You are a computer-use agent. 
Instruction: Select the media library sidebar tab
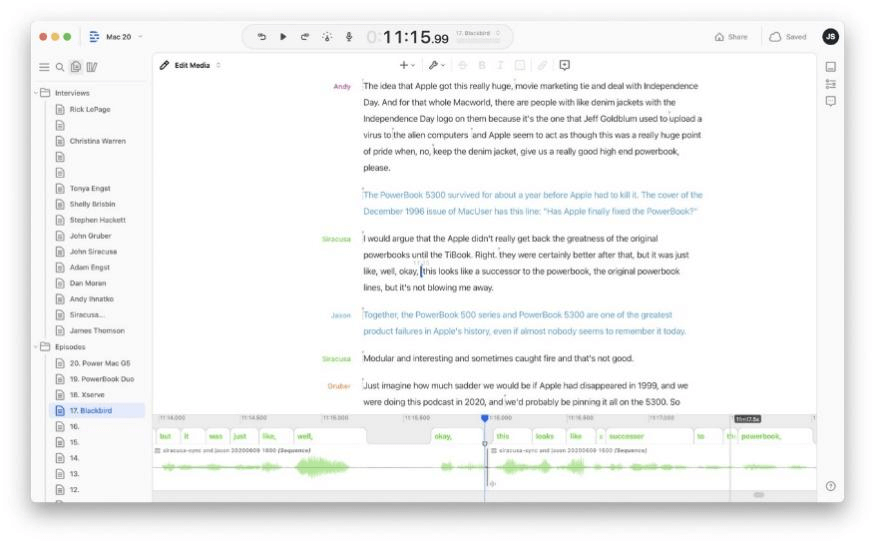coord(92,67)
